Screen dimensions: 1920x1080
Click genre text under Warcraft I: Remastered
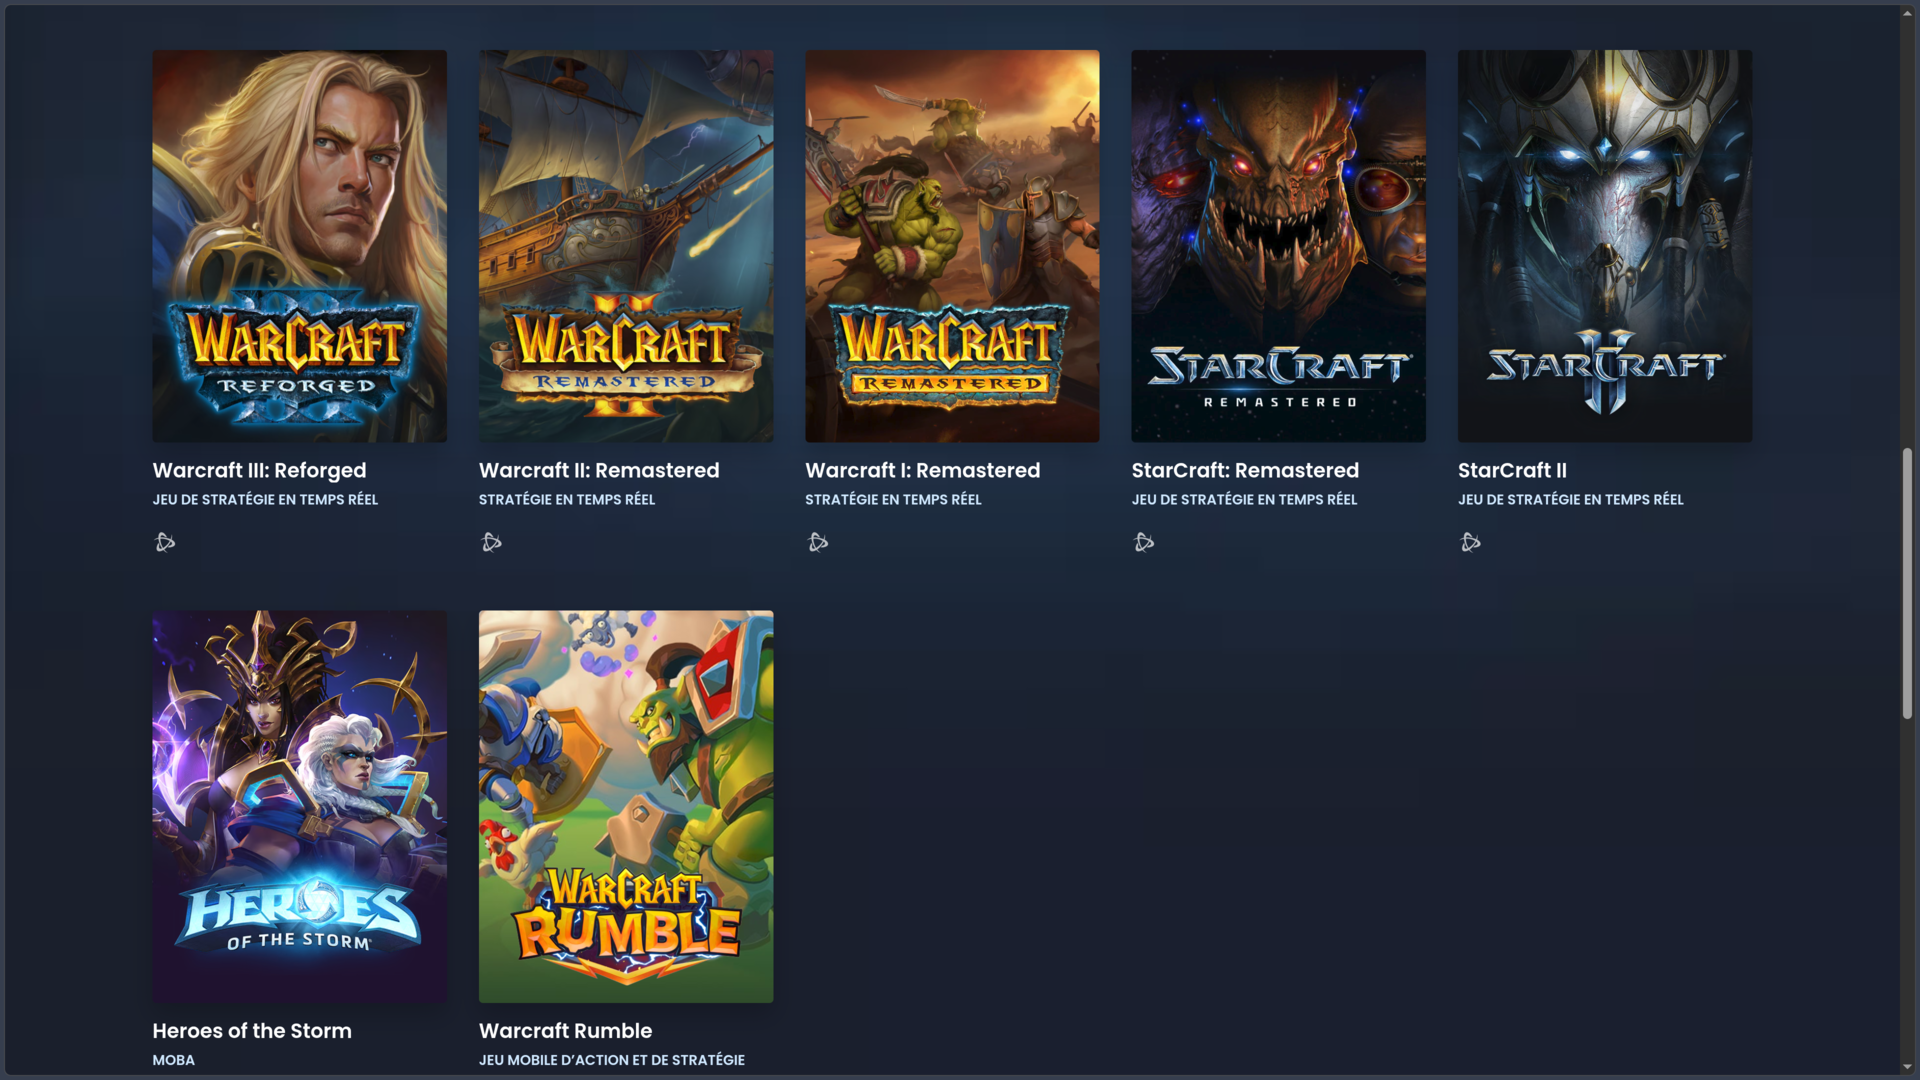coord(894,499)
